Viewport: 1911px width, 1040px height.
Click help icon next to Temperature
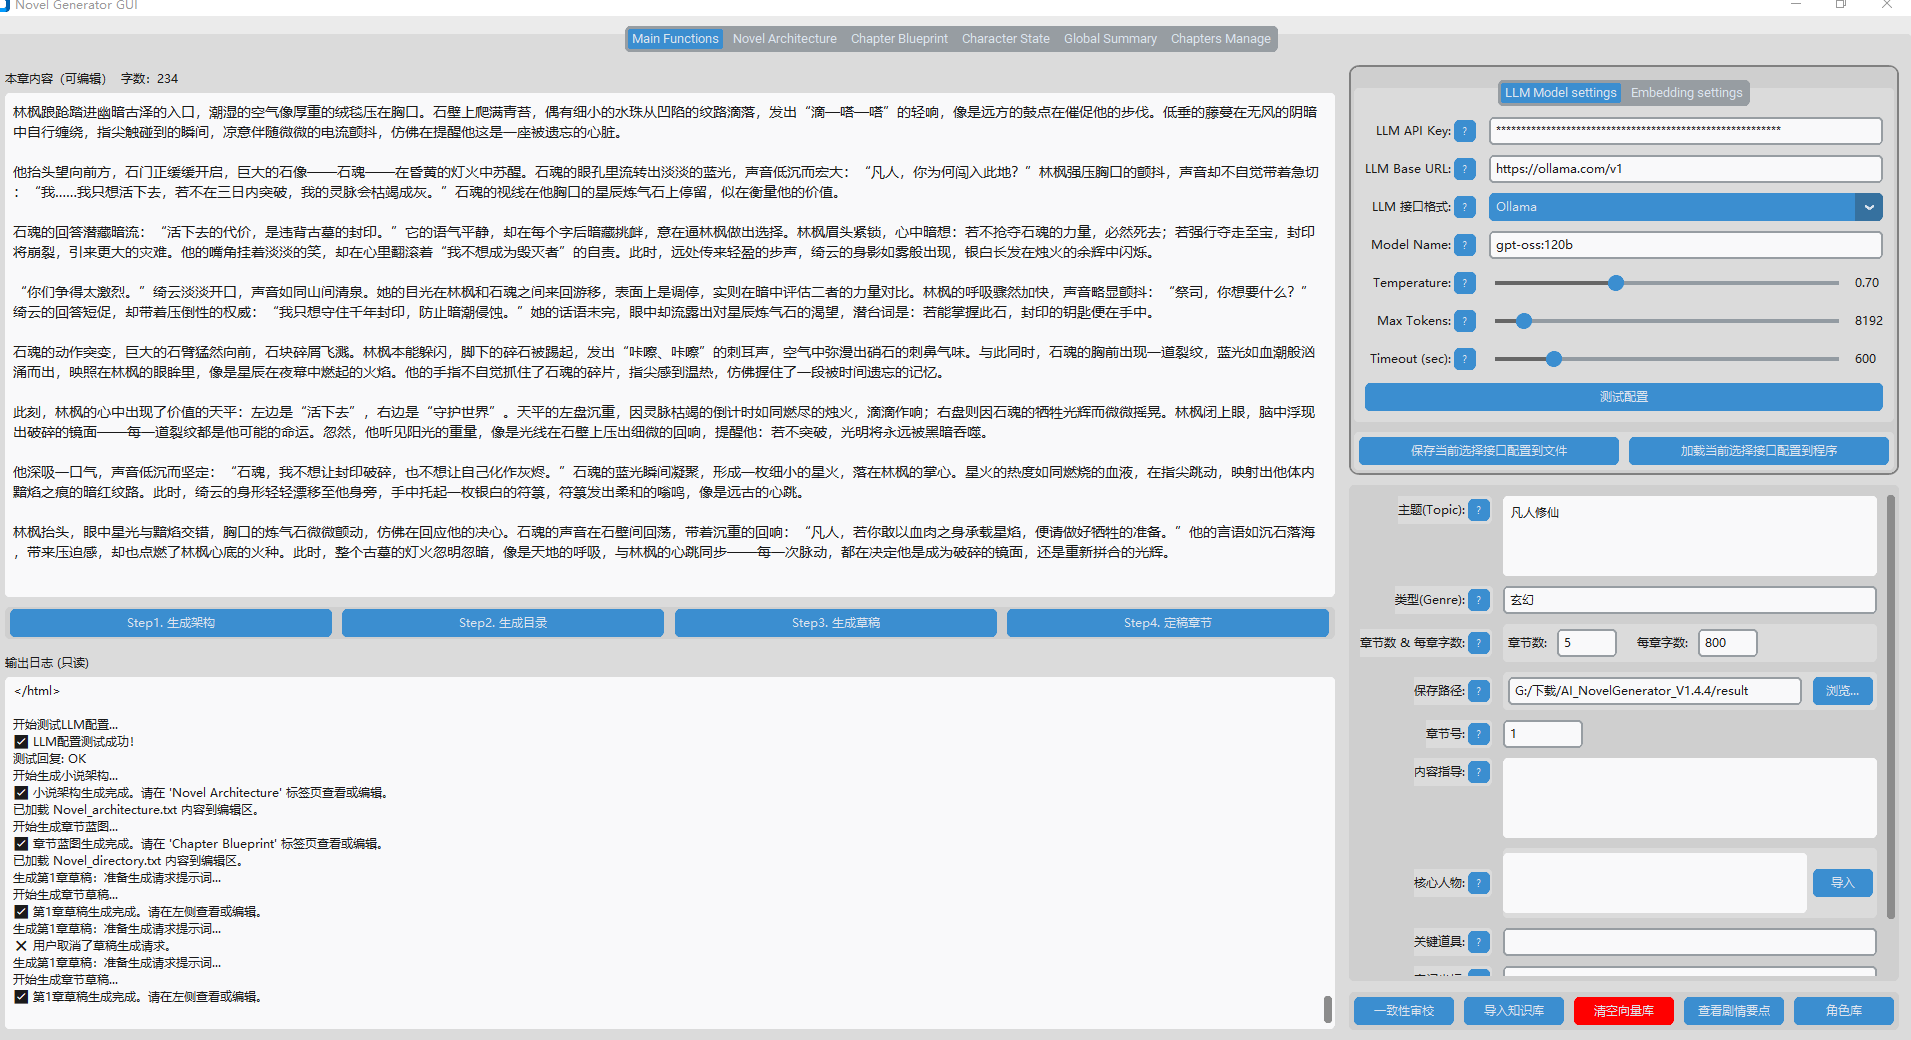(x=1465, y=283)
